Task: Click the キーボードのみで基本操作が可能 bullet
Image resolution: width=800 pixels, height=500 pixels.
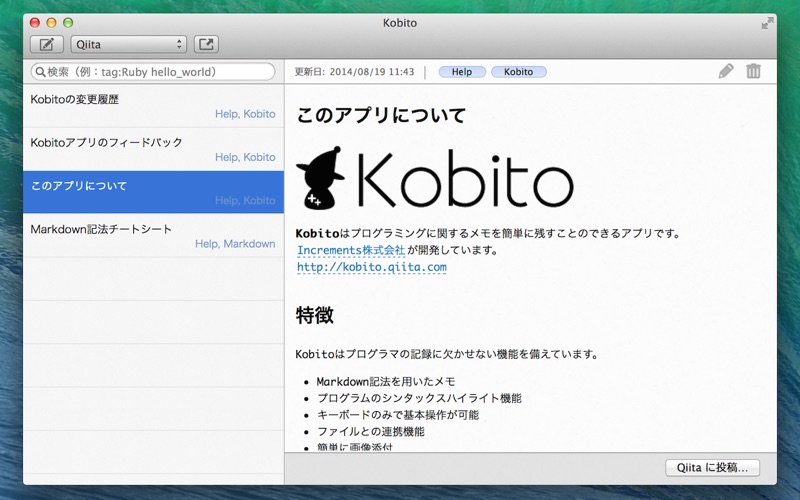Action: point(397,415)
